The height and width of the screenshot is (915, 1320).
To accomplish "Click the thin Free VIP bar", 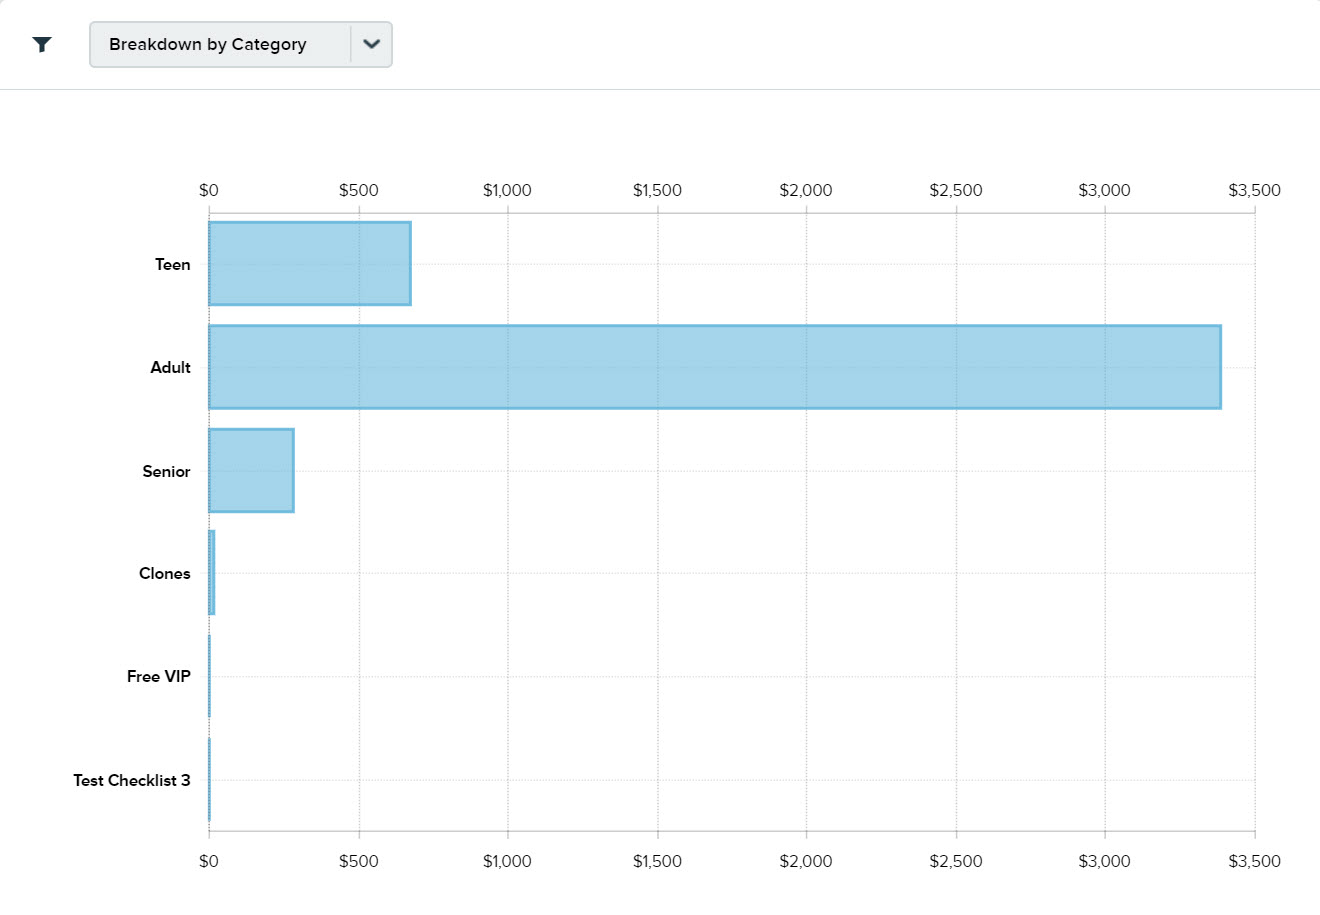I will tap(209, 676).
